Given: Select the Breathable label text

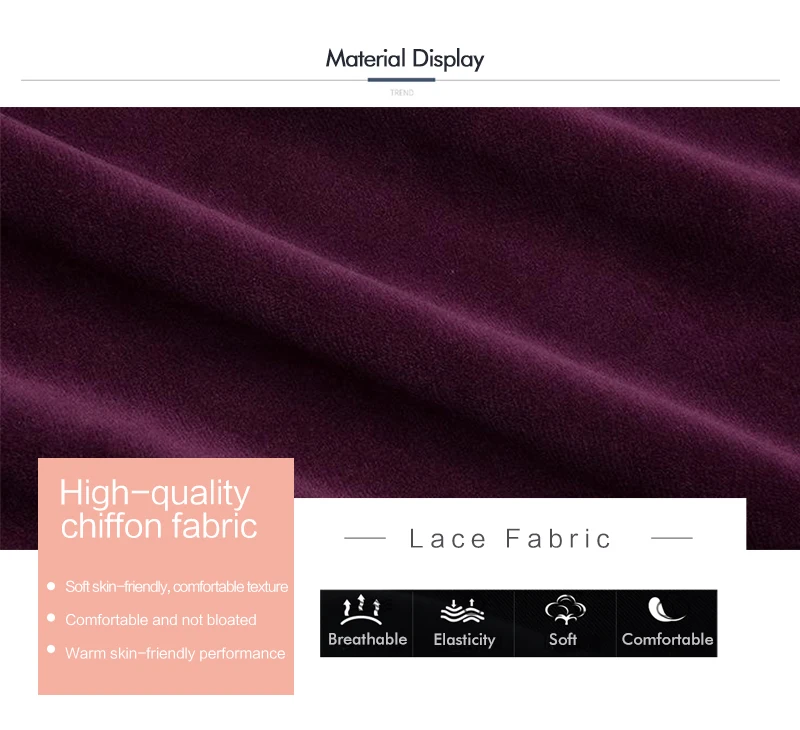Looking at the screenshot, I should pos(367,639).
